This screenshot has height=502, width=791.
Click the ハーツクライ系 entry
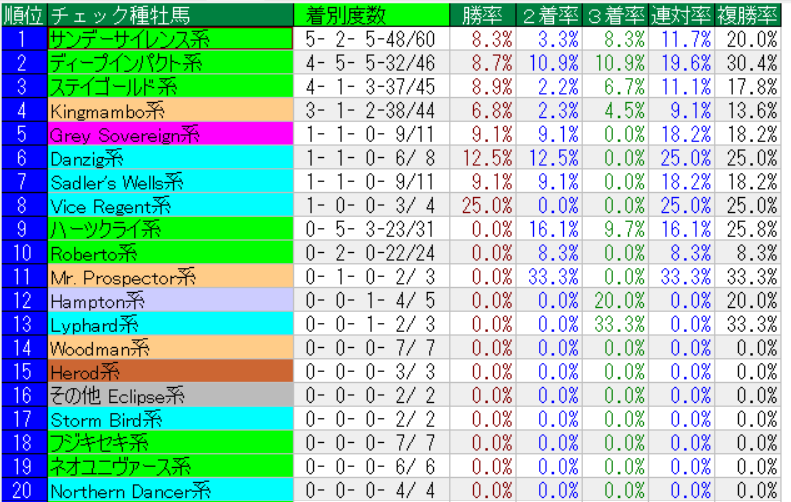(170, 228)
